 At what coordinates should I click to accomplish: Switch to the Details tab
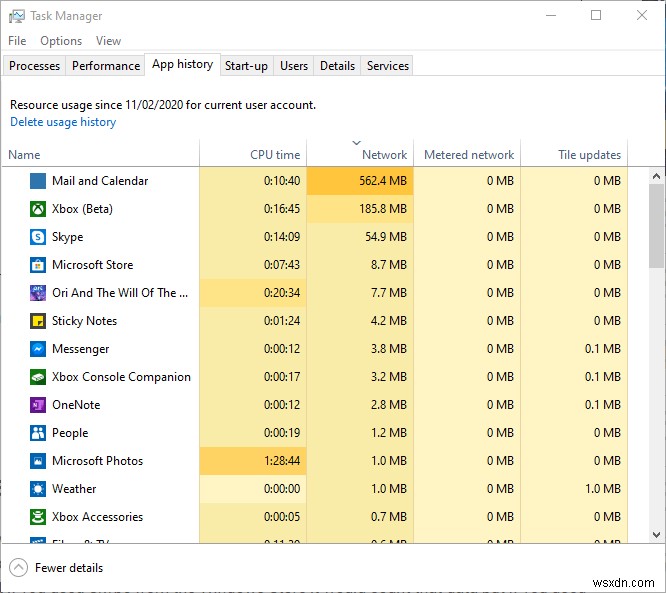pos(338,66)
